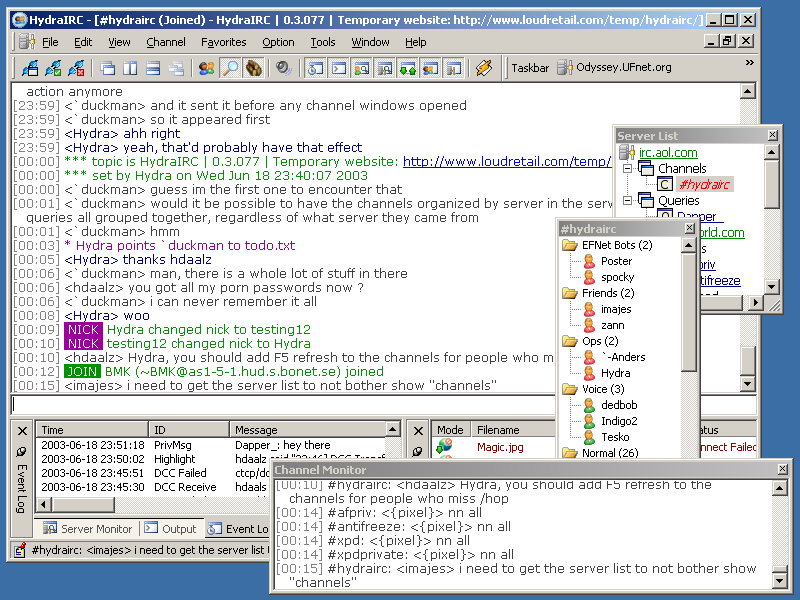Close the Event Log panel with X
The width and height of the screenshot is (800, 600).
[22, 431]
